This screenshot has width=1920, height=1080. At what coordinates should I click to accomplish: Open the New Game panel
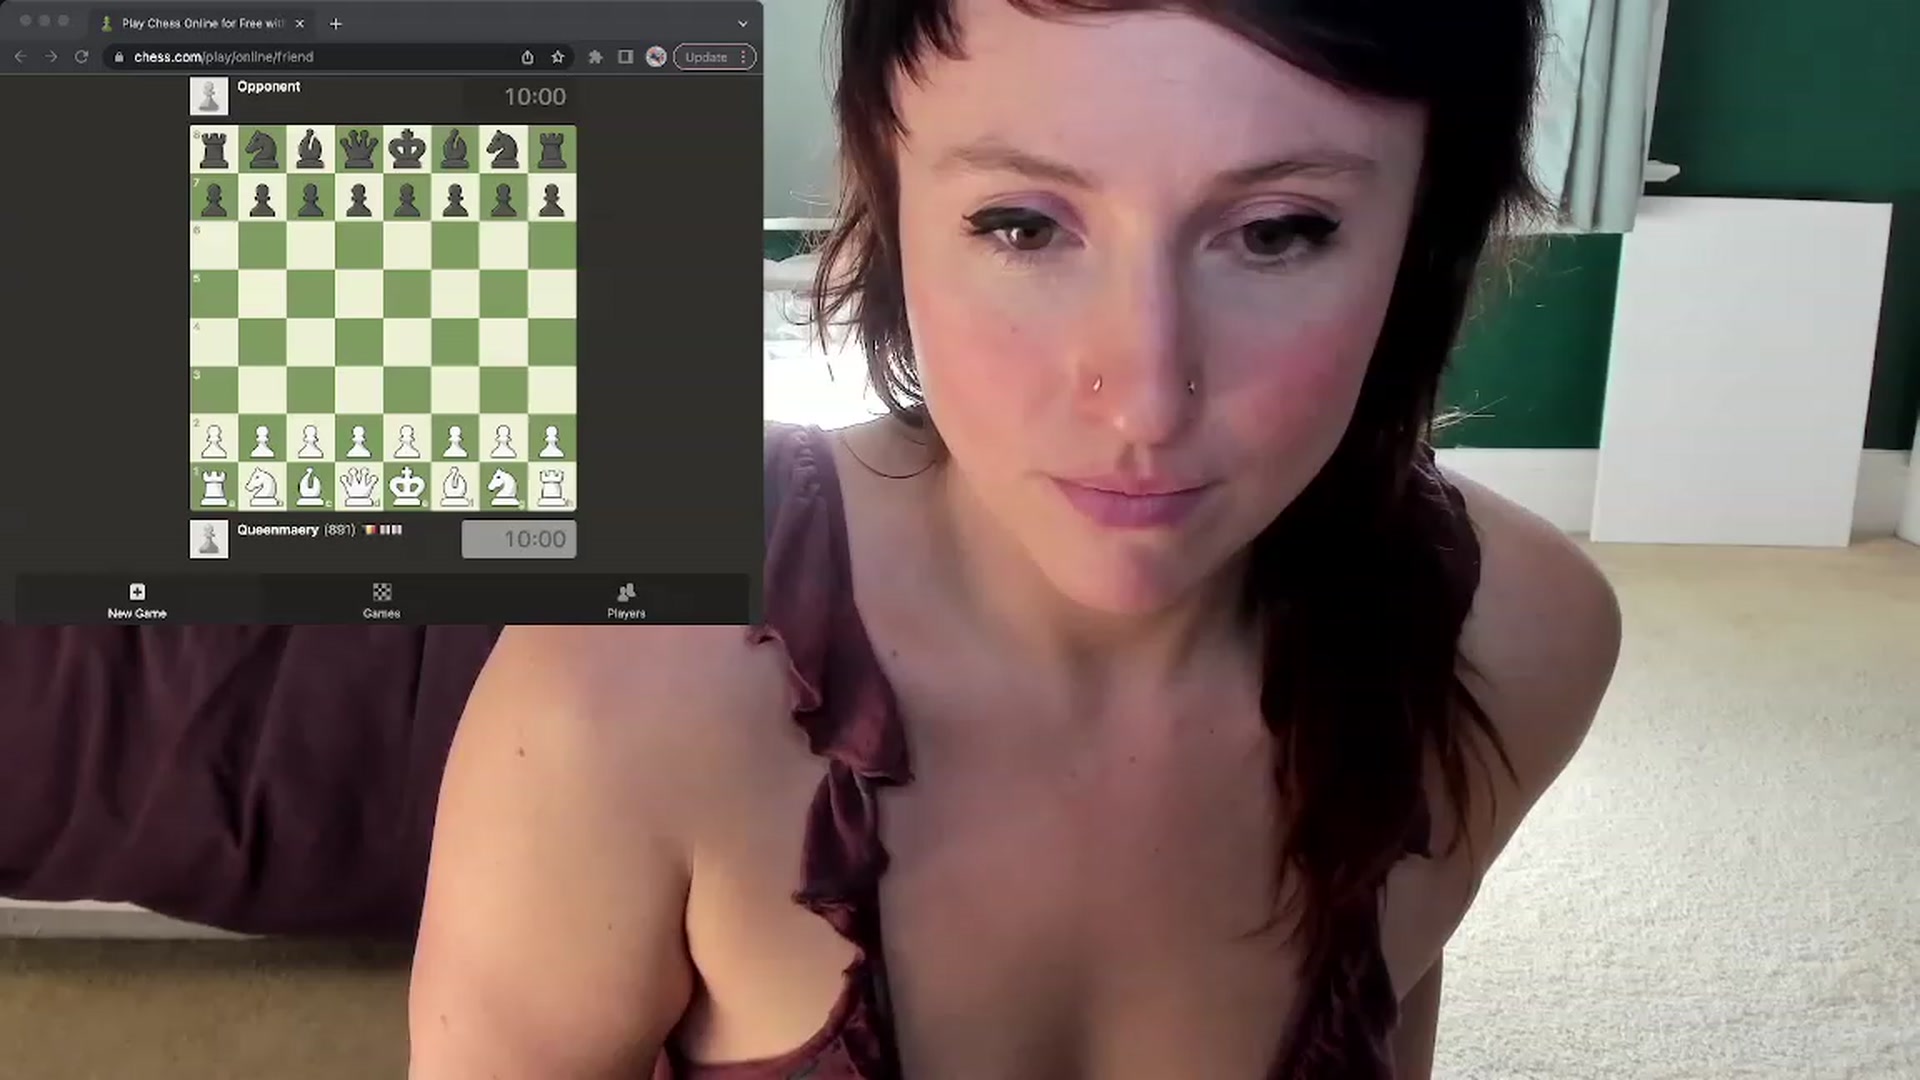(x=137, y=600)
